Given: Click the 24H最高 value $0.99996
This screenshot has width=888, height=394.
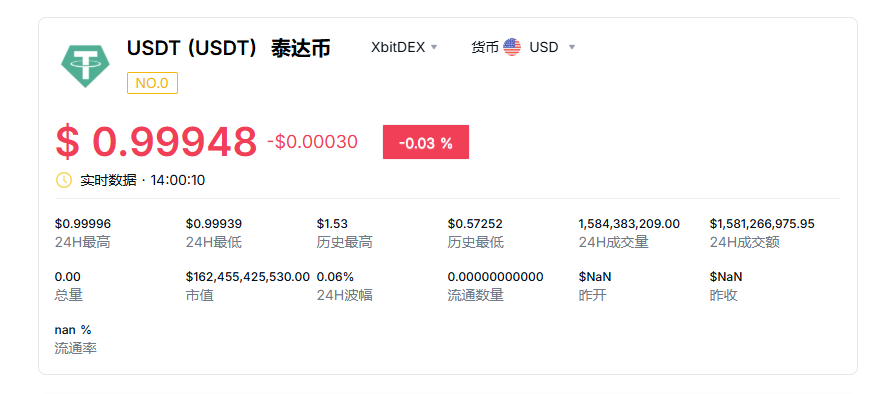Looking at the screenshot, I should (x=83, y=224).
